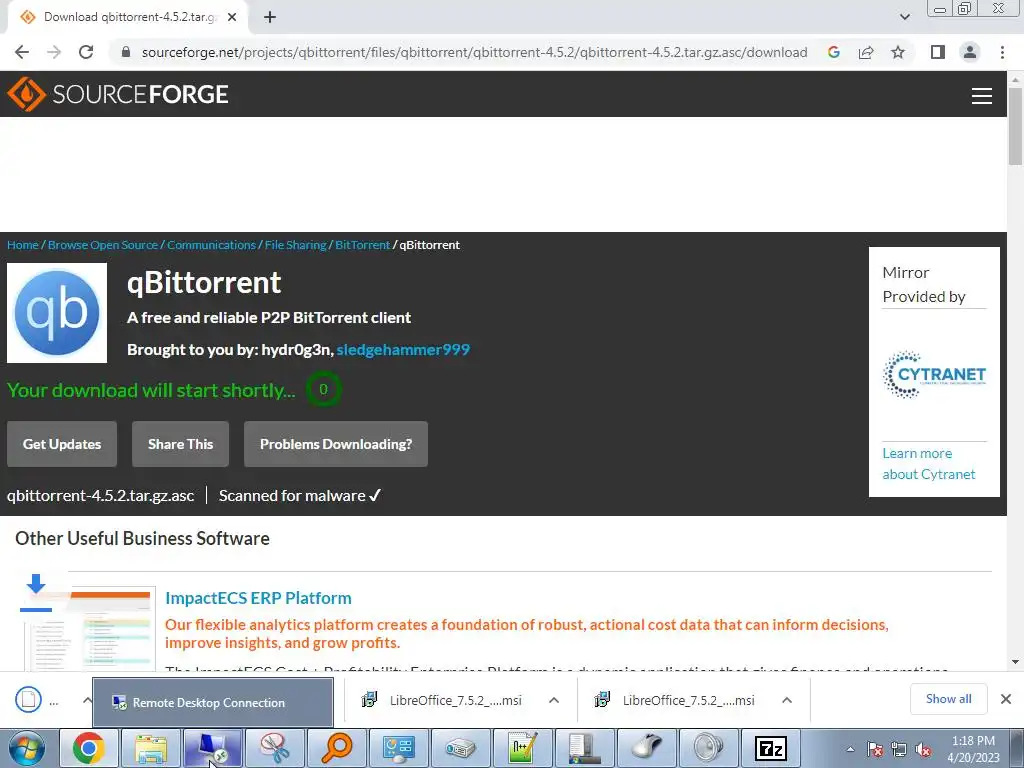Click the Share This button

point(180,444)
